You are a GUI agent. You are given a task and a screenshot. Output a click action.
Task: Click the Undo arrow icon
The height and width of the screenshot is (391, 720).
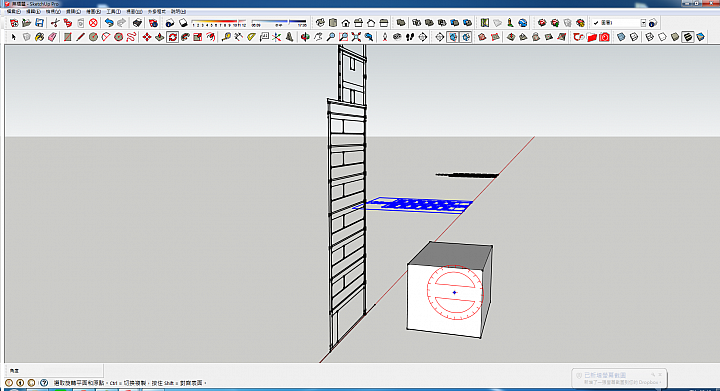click(109, 22)
